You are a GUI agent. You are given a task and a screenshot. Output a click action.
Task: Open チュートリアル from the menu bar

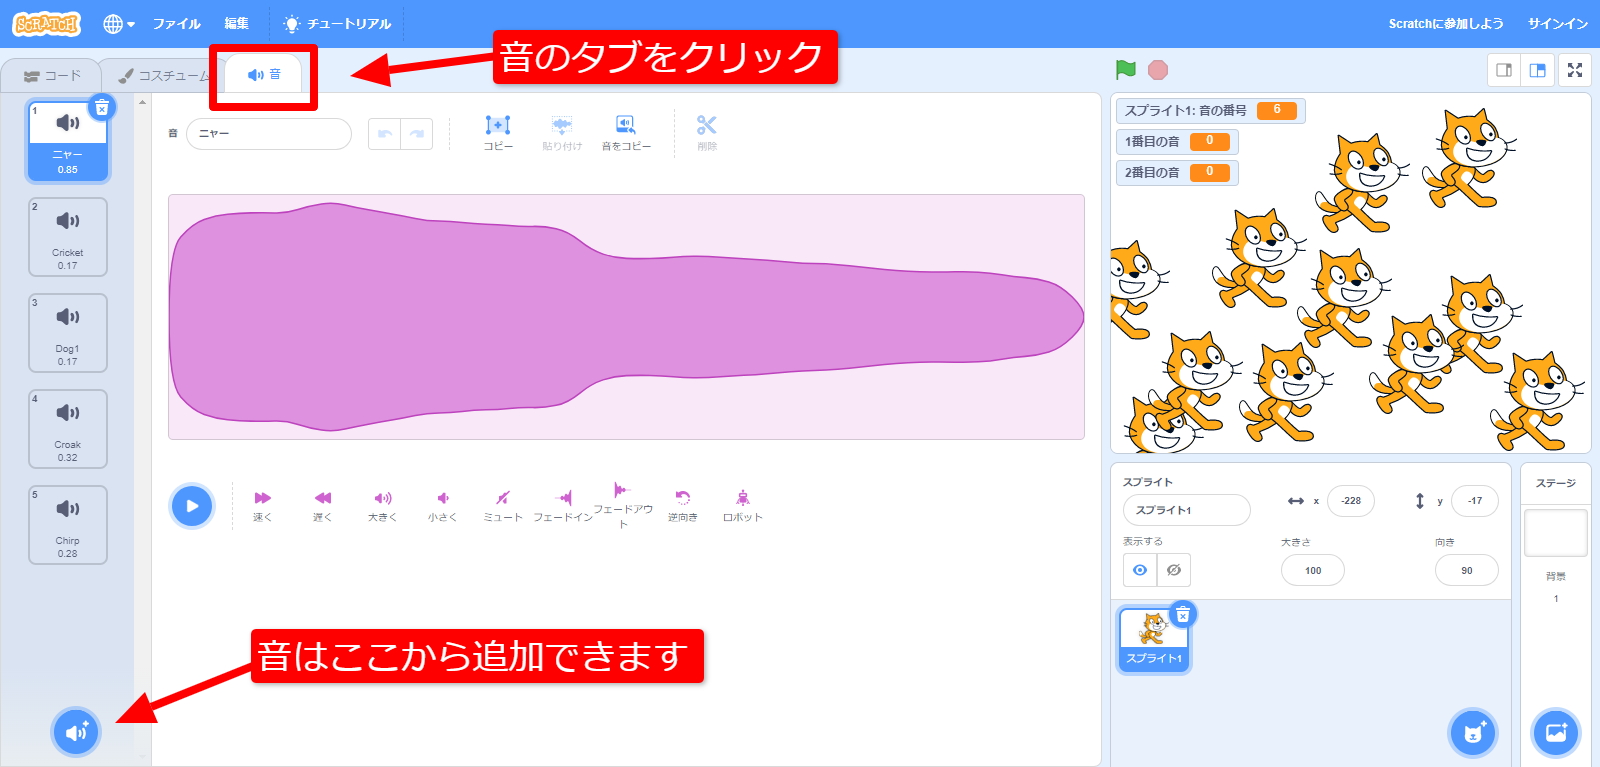(337, 24)
